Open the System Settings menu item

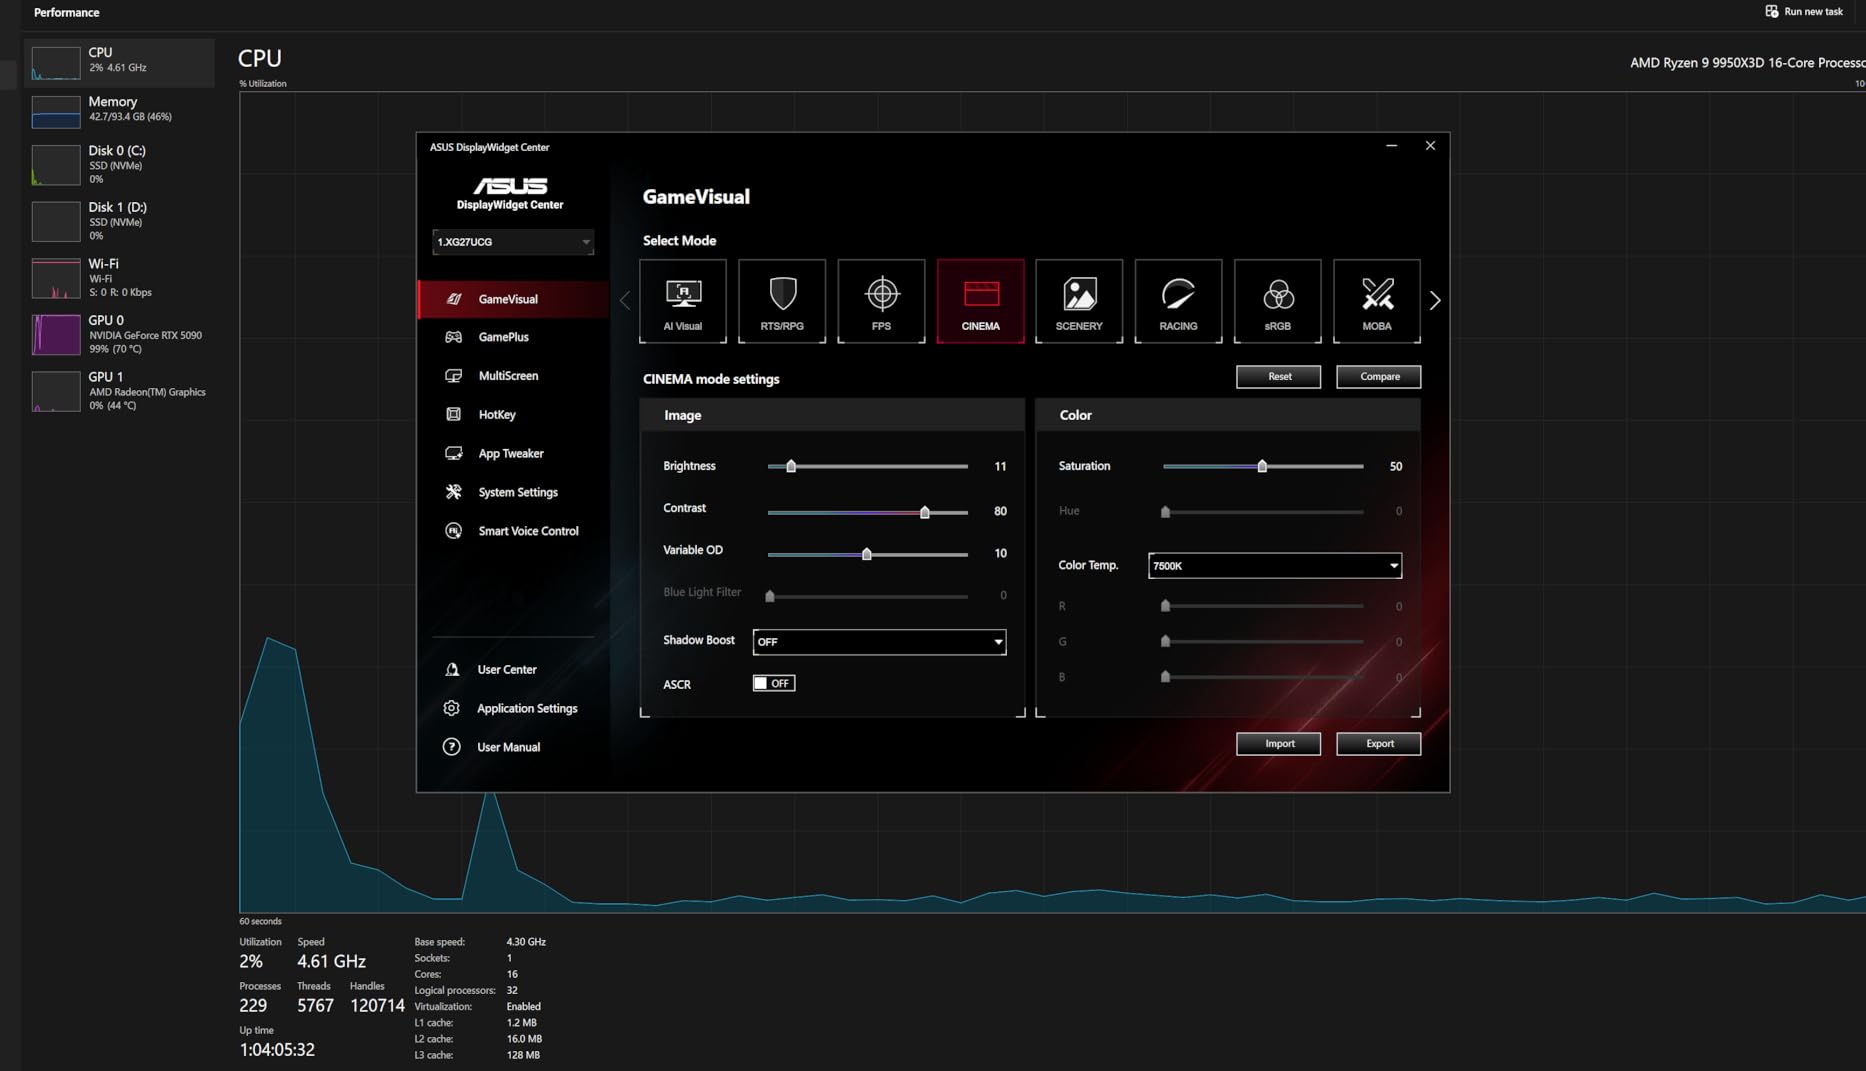coord(513,492)
